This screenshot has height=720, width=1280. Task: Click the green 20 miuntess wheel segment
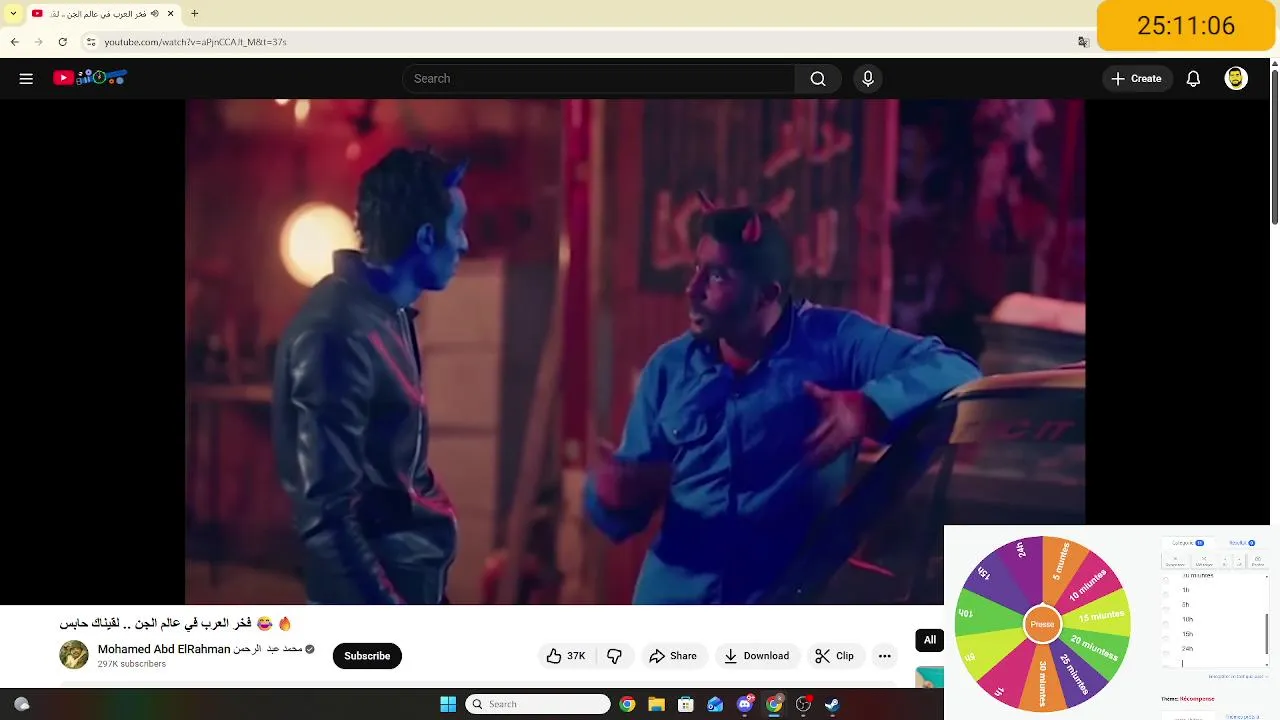click(1093, 647)
